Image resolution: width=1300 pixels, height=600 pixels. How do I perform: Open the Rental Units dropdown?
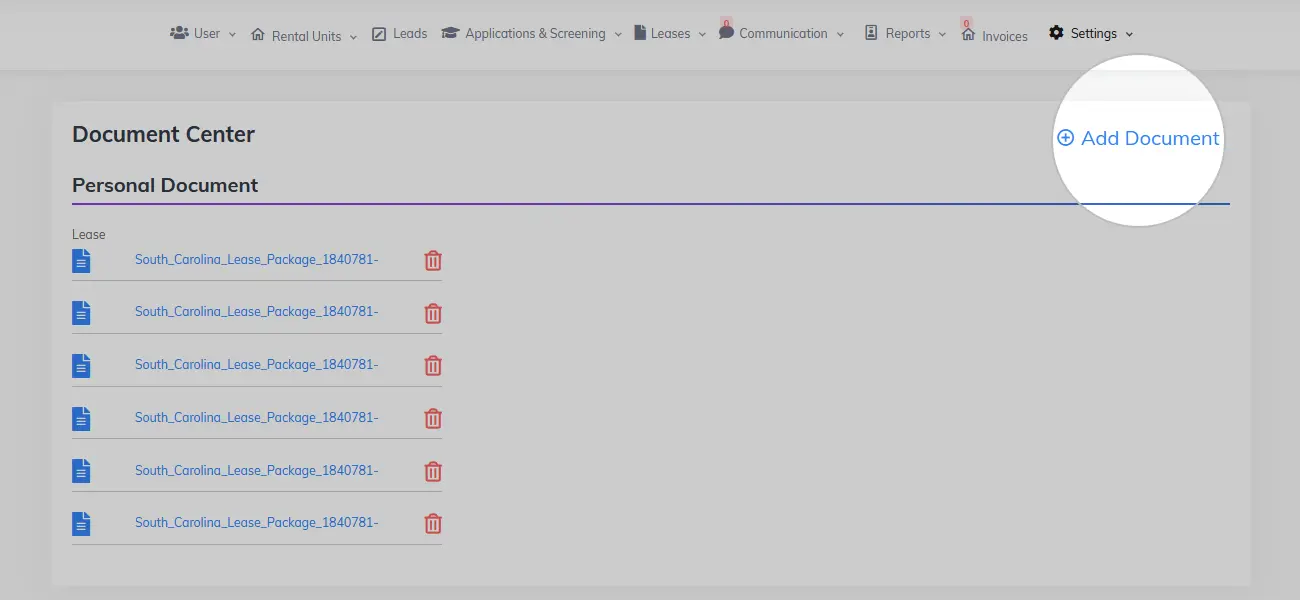point(303,35)
